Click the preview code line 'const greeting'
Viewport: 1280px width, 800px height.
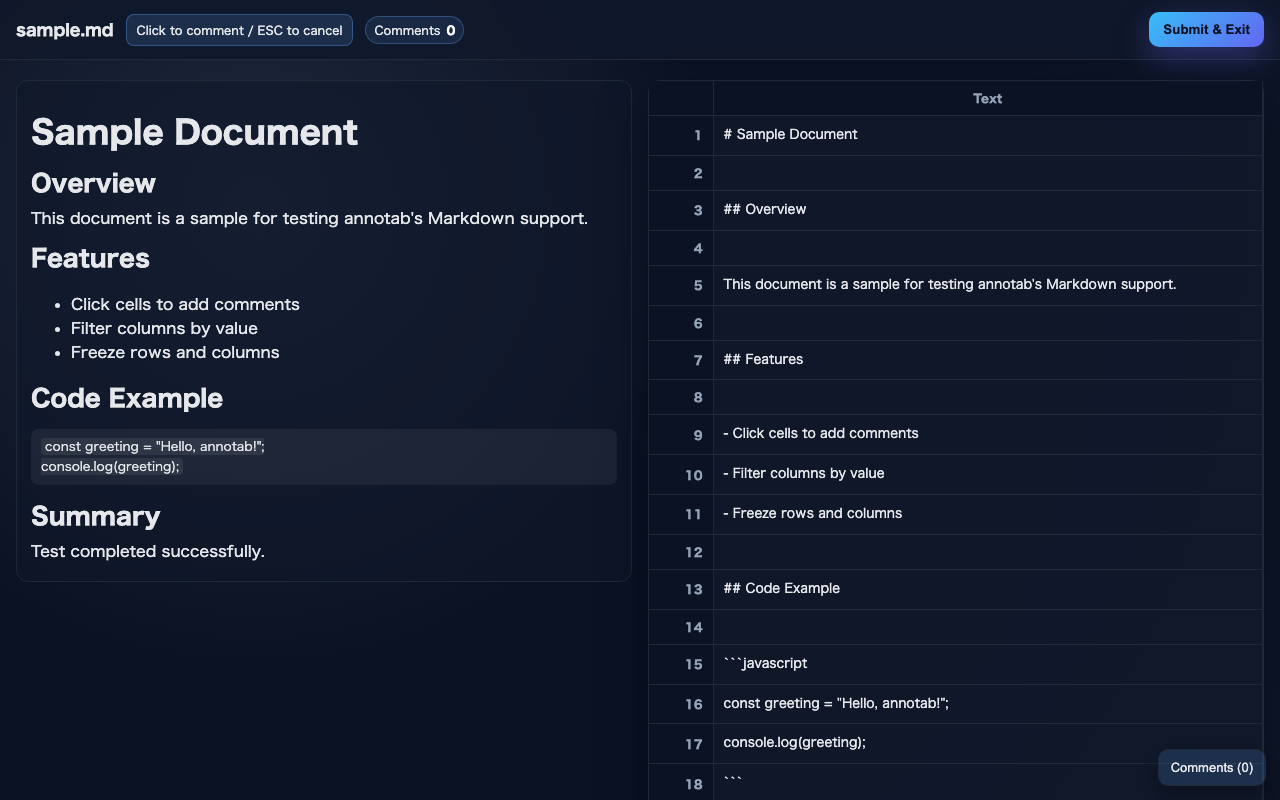point(154,446)
